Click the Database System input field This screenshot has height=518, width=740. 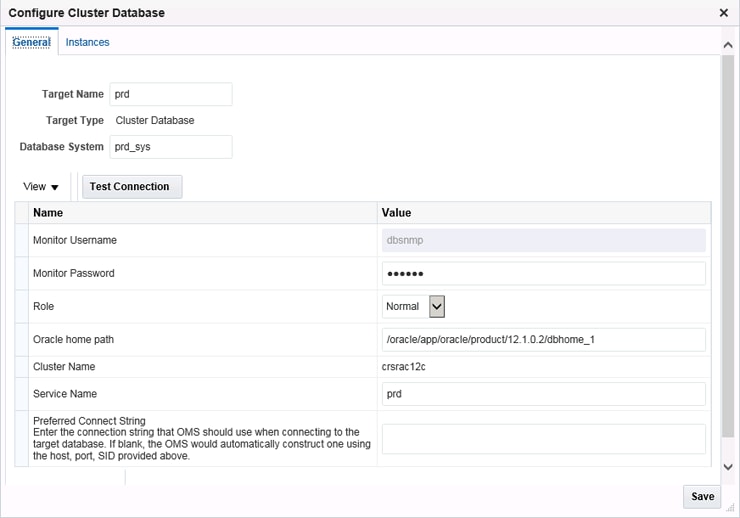(x=170, y=147)
